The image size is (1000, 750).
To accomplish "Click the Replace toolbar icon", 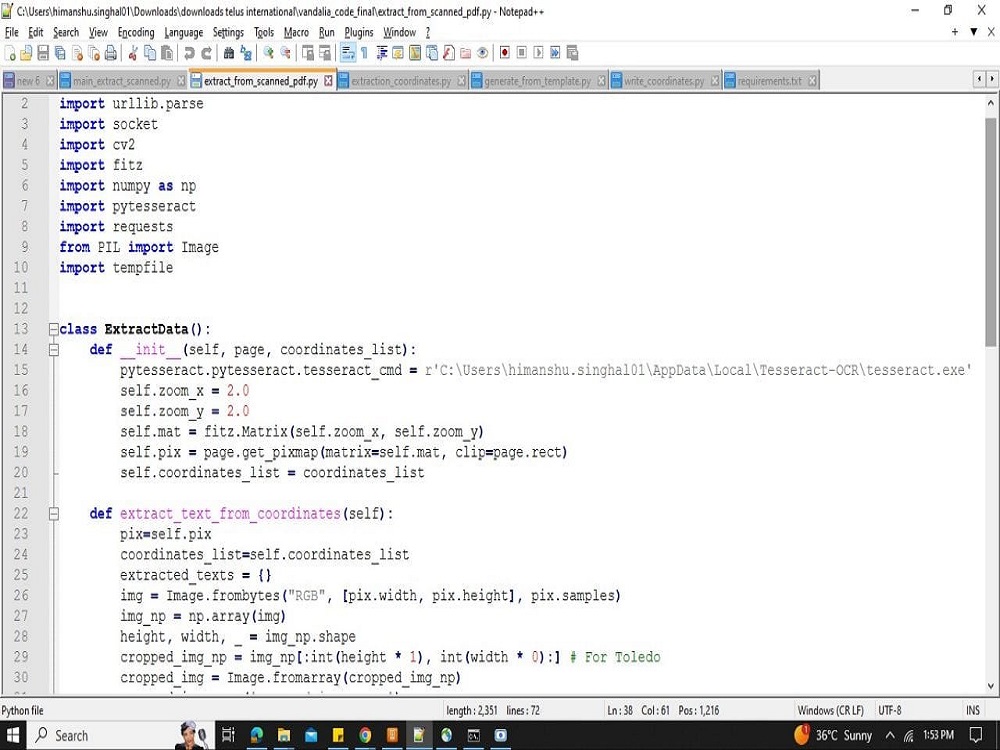I will coord(246,53).
